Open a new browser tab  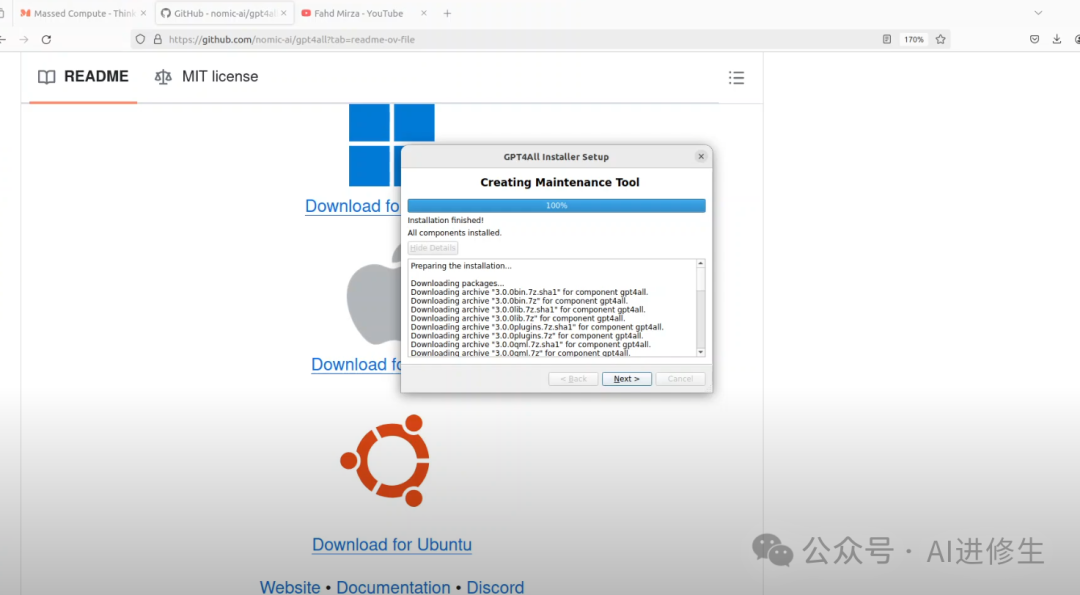pyautogui.click(x=447, y=13)
